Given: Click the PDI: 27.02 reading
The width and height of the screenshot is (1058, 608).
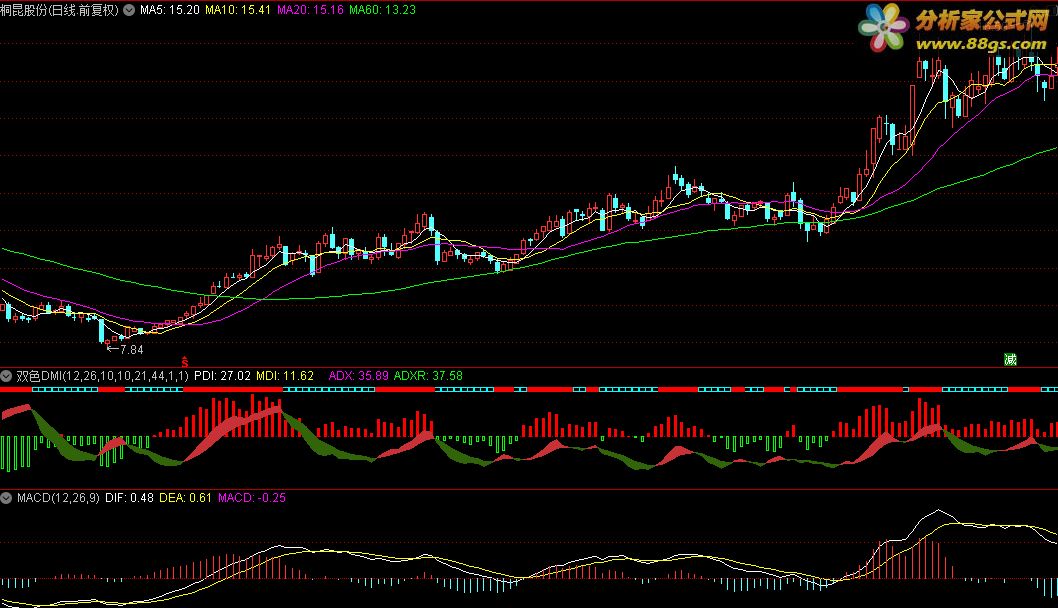Looking at the screenshot, I should coord(222,376).
